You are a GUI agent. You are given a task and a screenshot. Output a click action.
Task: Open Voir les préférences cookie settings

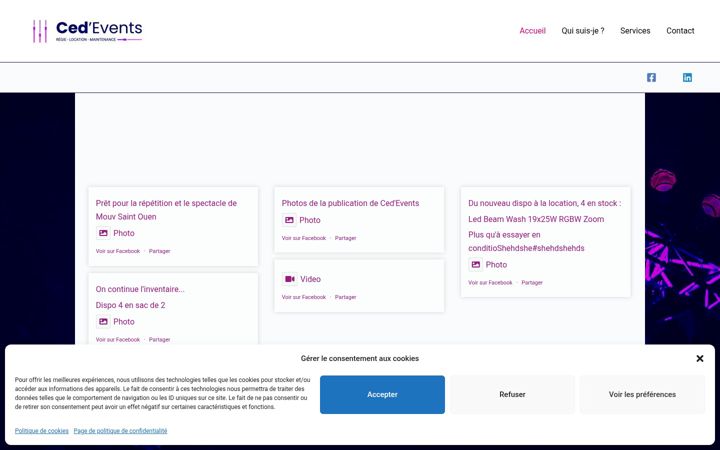point(642,394)
